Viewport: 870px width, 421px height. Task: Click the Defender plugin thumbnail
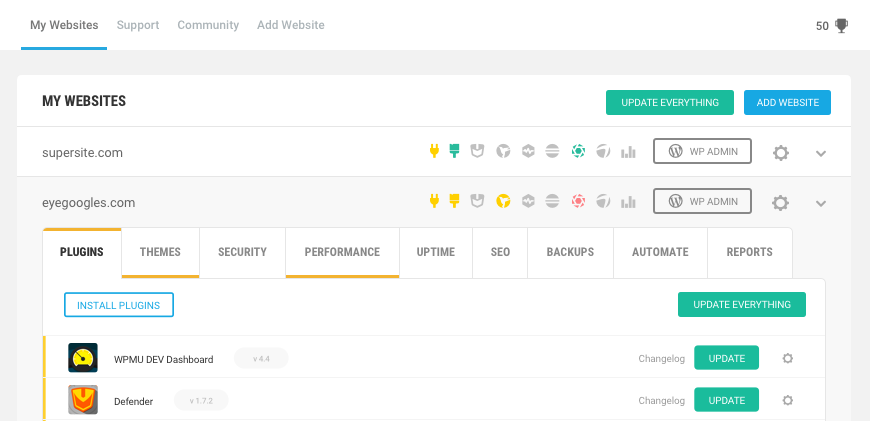pos(83,400)
